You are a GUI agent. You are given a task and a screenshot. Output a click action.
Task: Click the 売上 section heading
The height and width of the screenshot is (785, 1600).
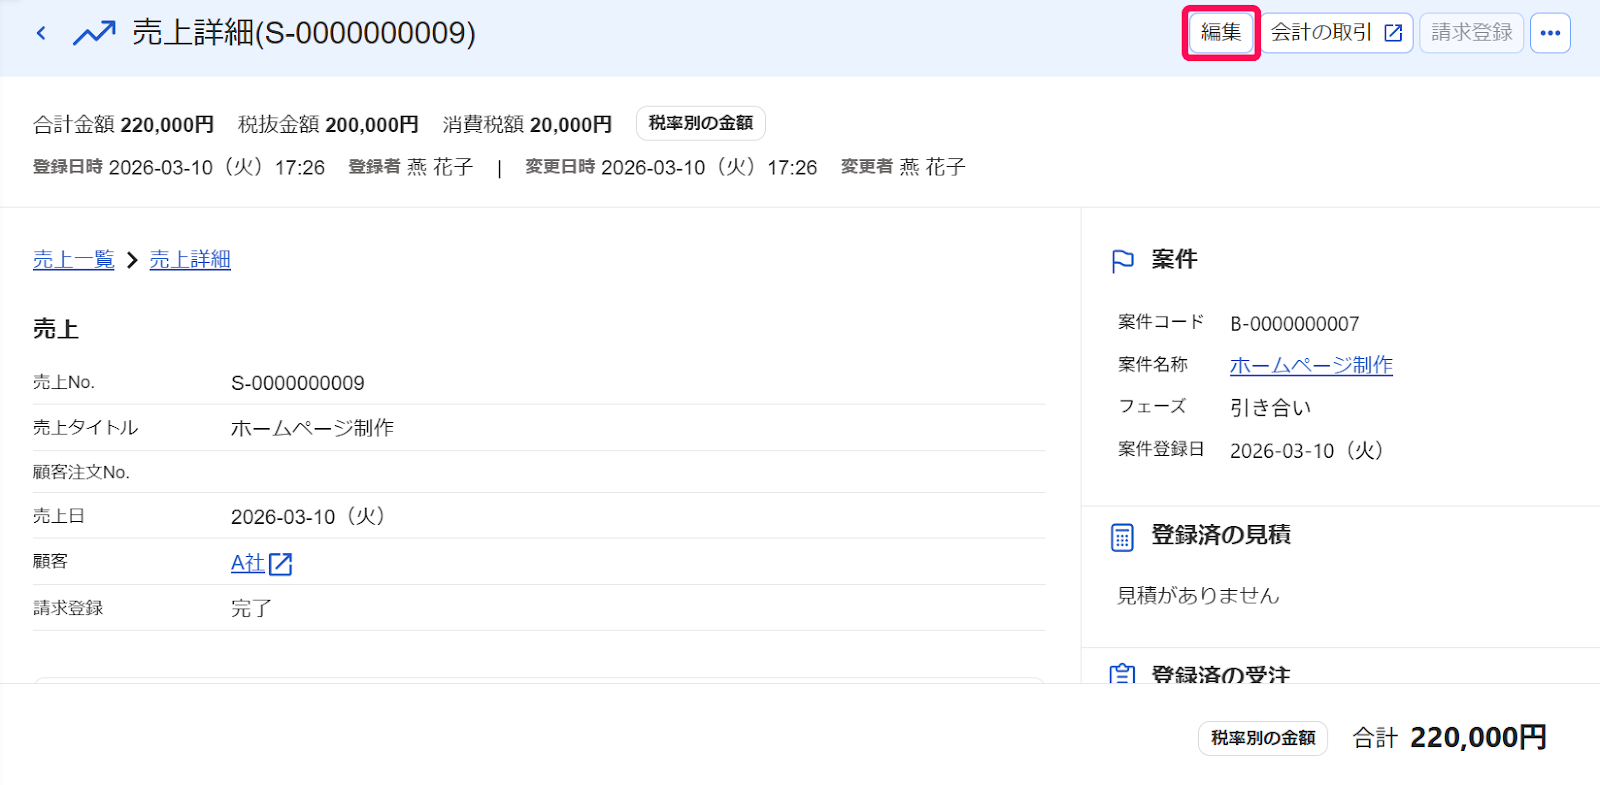(56, 329)
